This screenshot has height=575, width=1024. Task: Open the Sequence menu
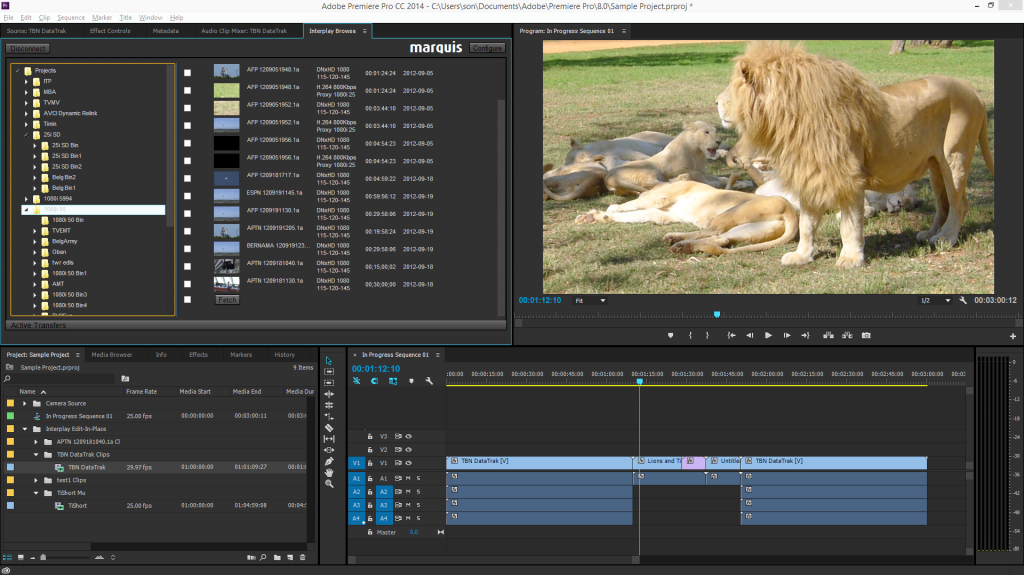tap(71, 17)
